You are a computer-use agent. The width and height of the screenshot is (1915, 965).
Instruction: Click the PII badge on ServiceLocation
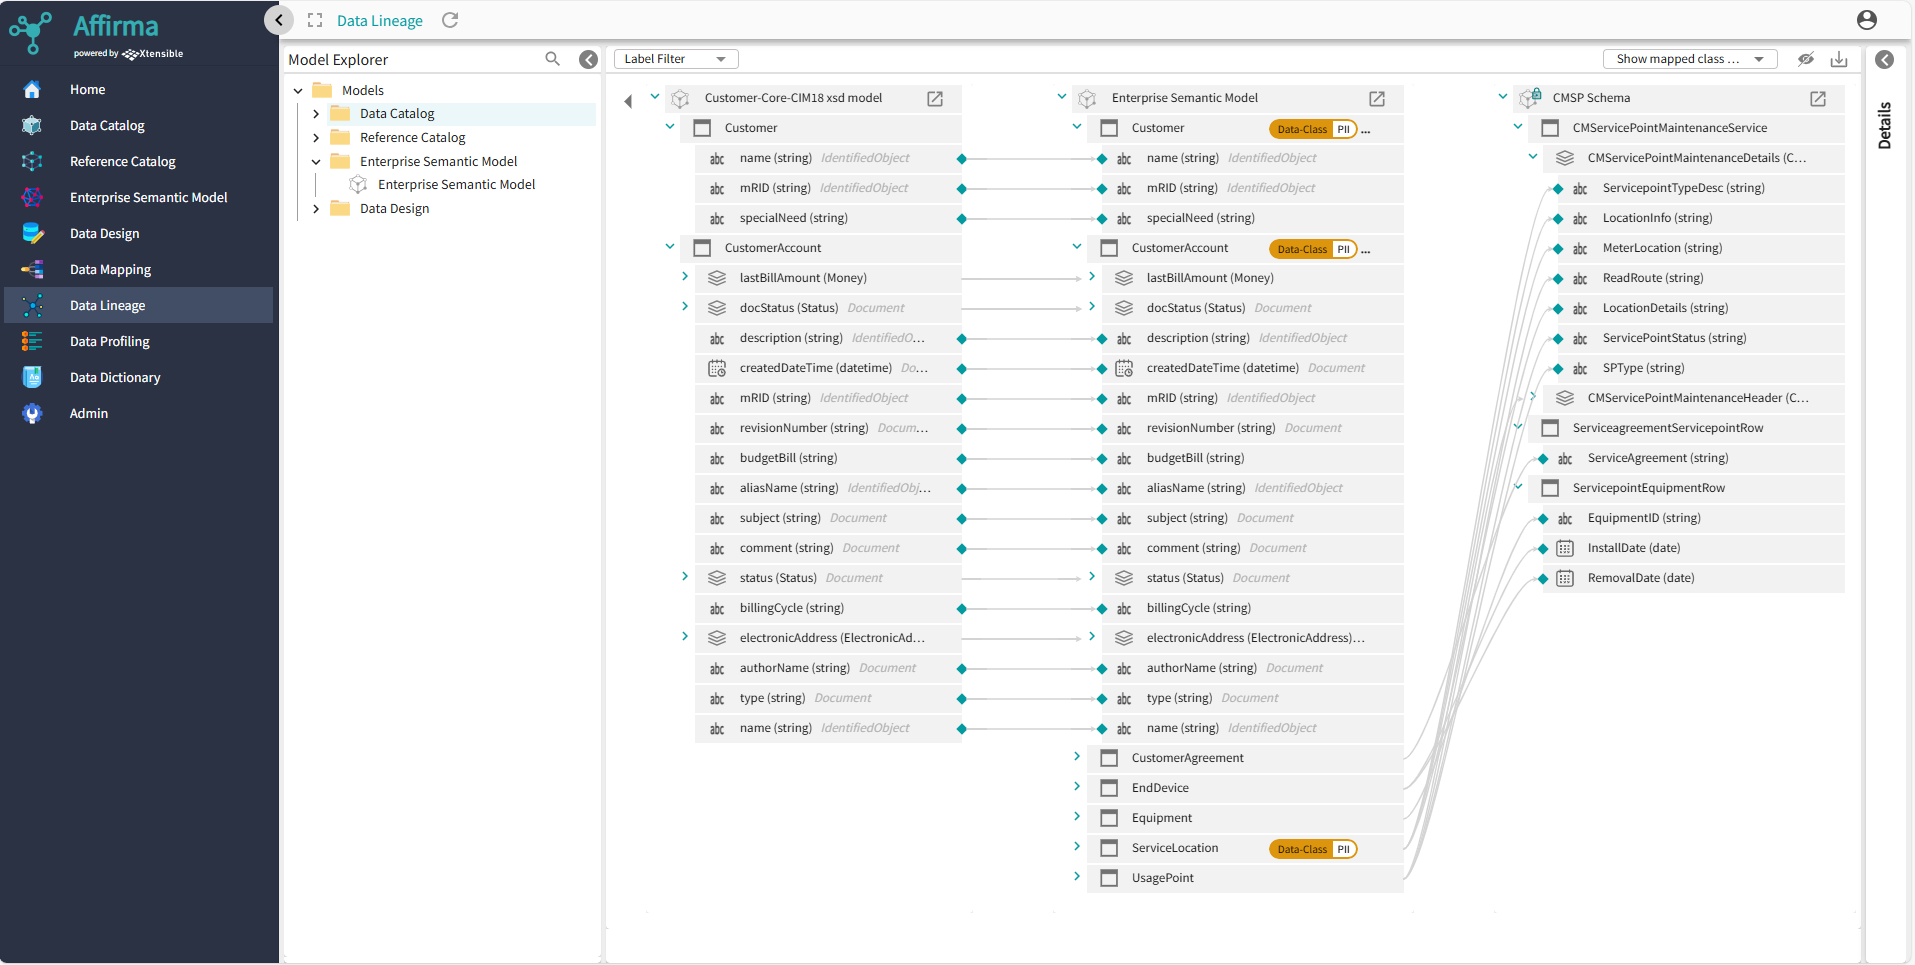point(1343,849)
